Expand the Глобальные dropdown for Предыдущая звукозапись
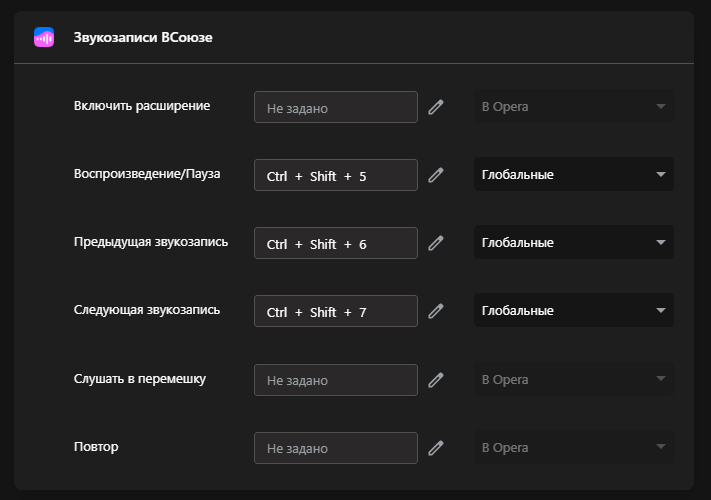This screenshot has width=711, height=500. click(574, 242)
